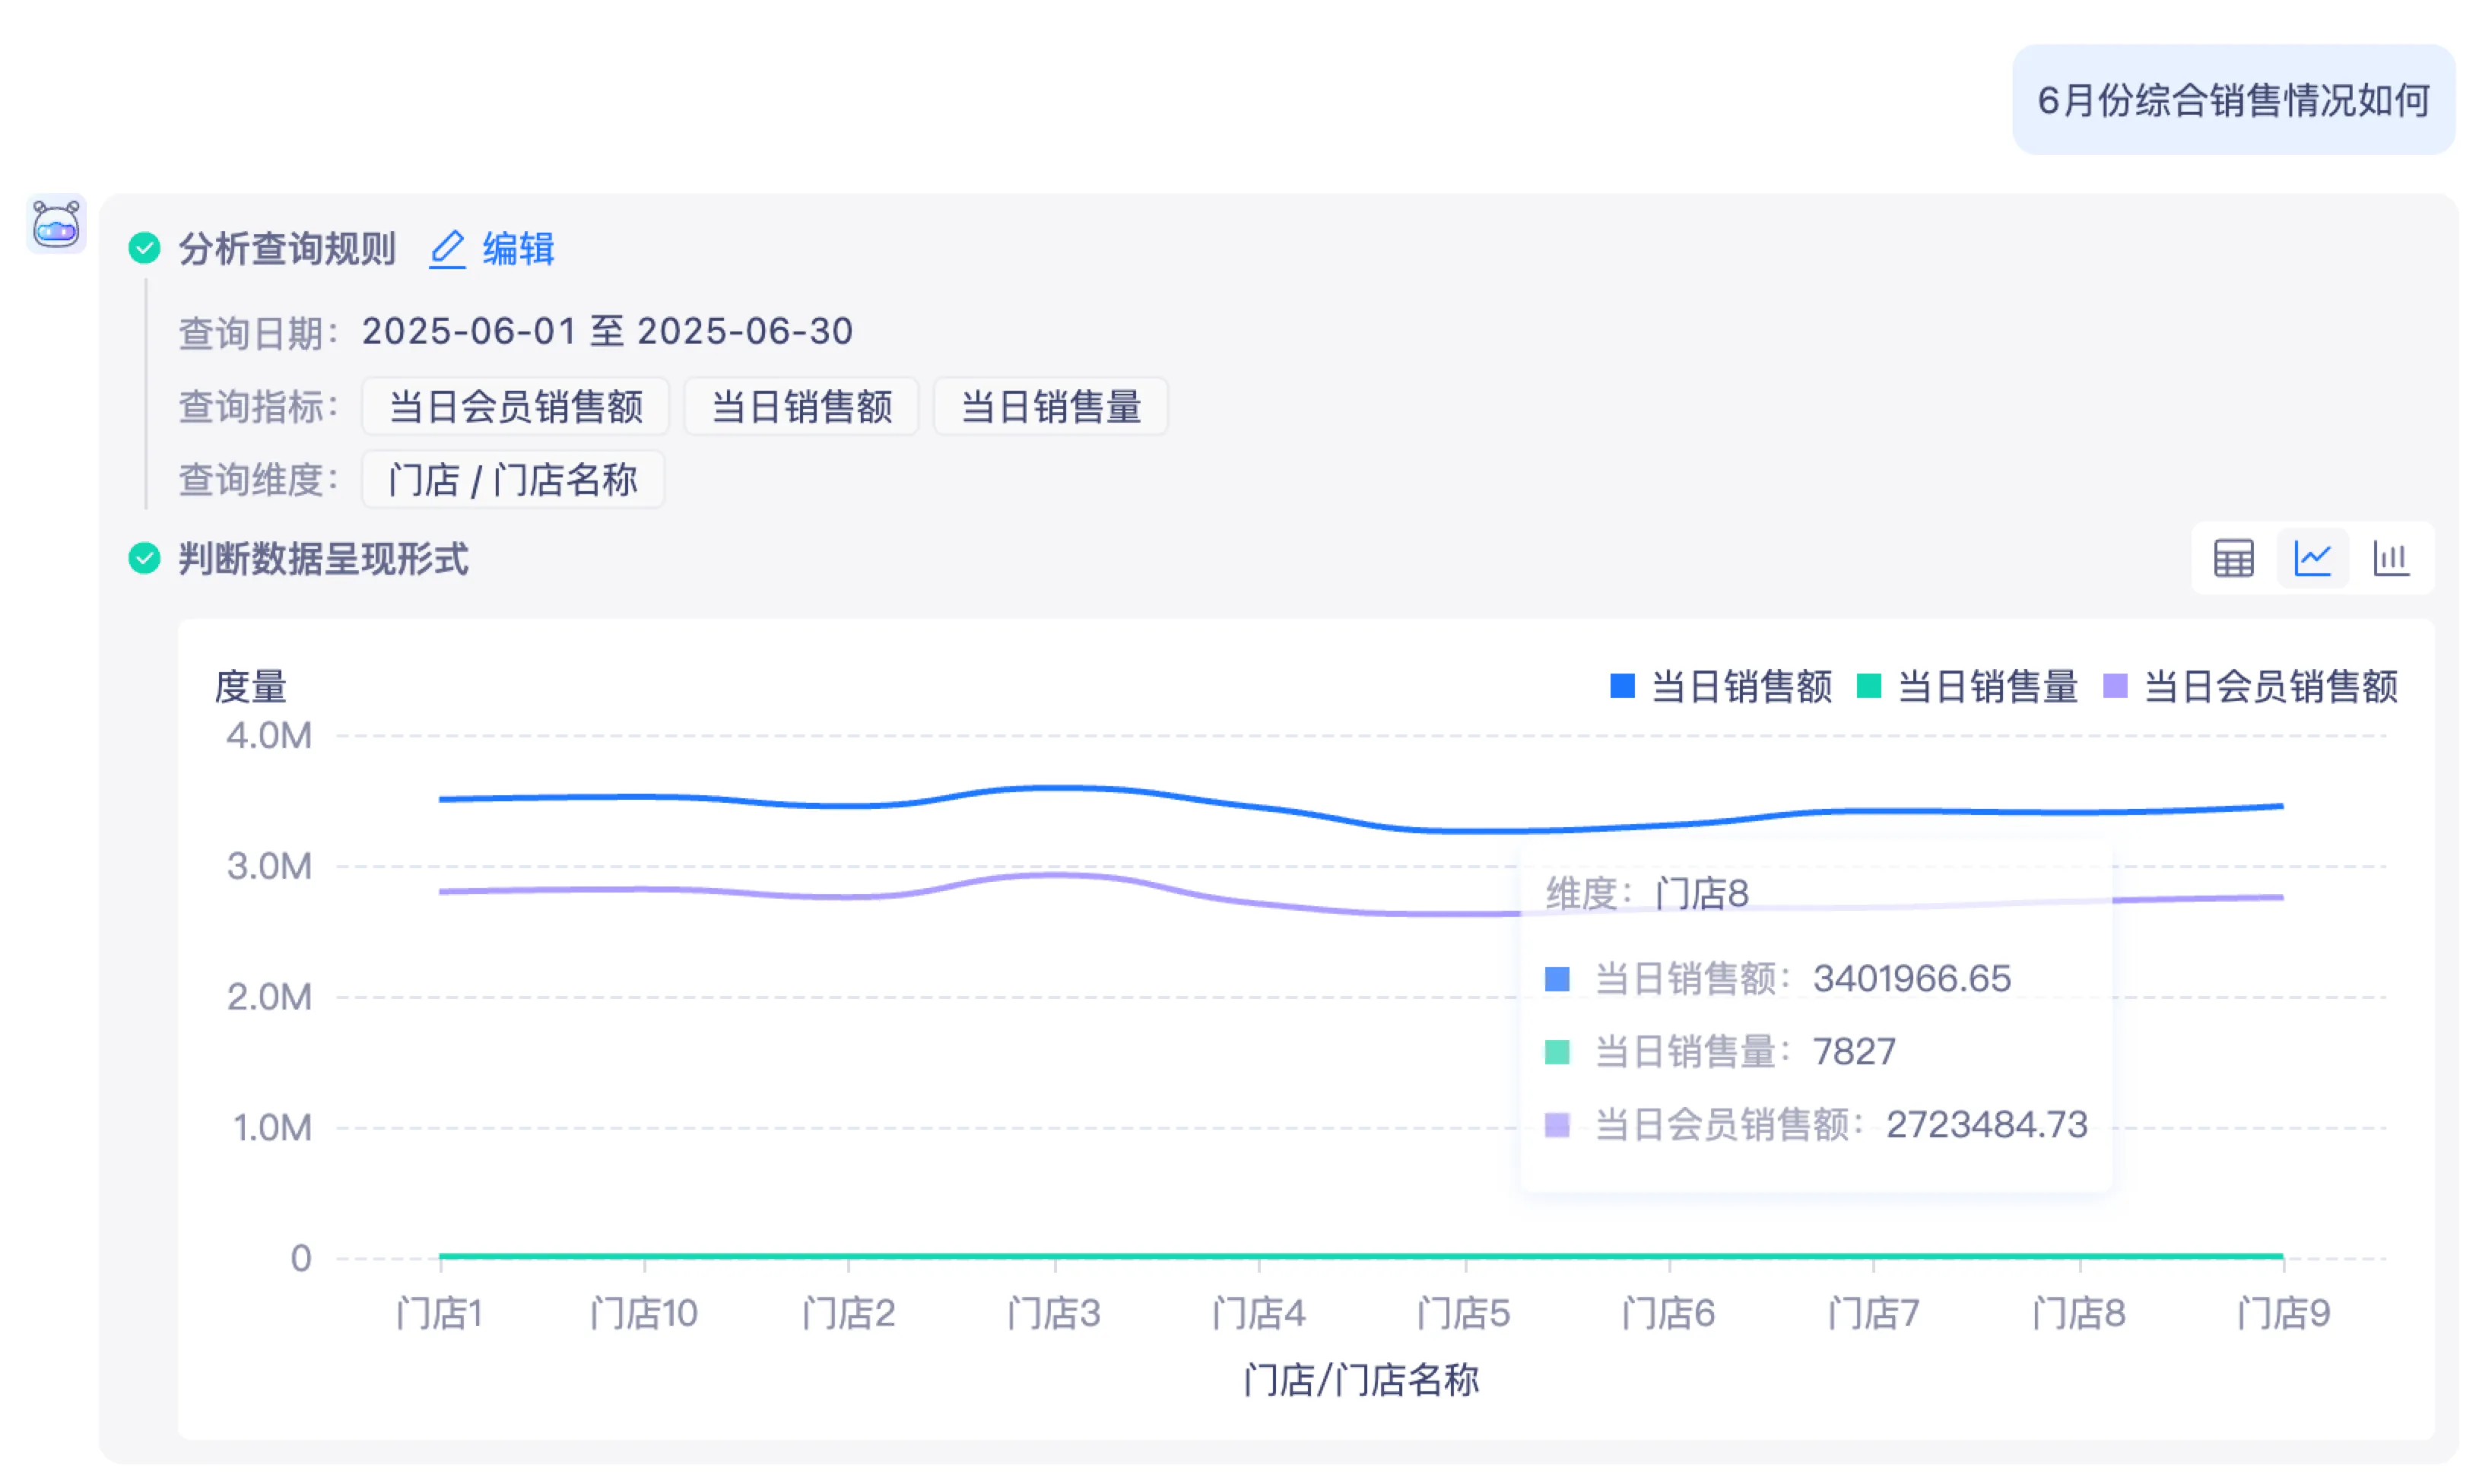2479x1484 pixels.
Task: Click the blue 当日销售额 legend color square
Action: [1622, 686]
